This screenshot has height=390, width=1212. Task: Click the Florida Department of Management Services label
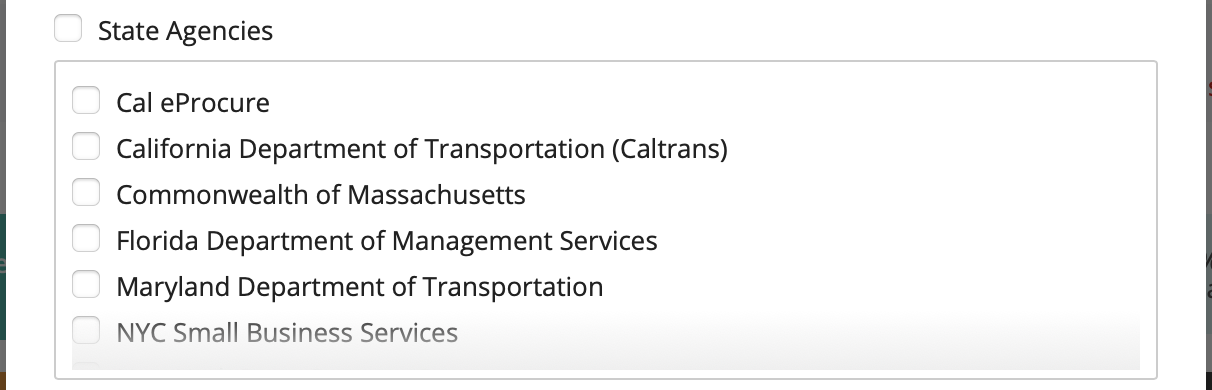pyautogui.click(x=387, y=240)
